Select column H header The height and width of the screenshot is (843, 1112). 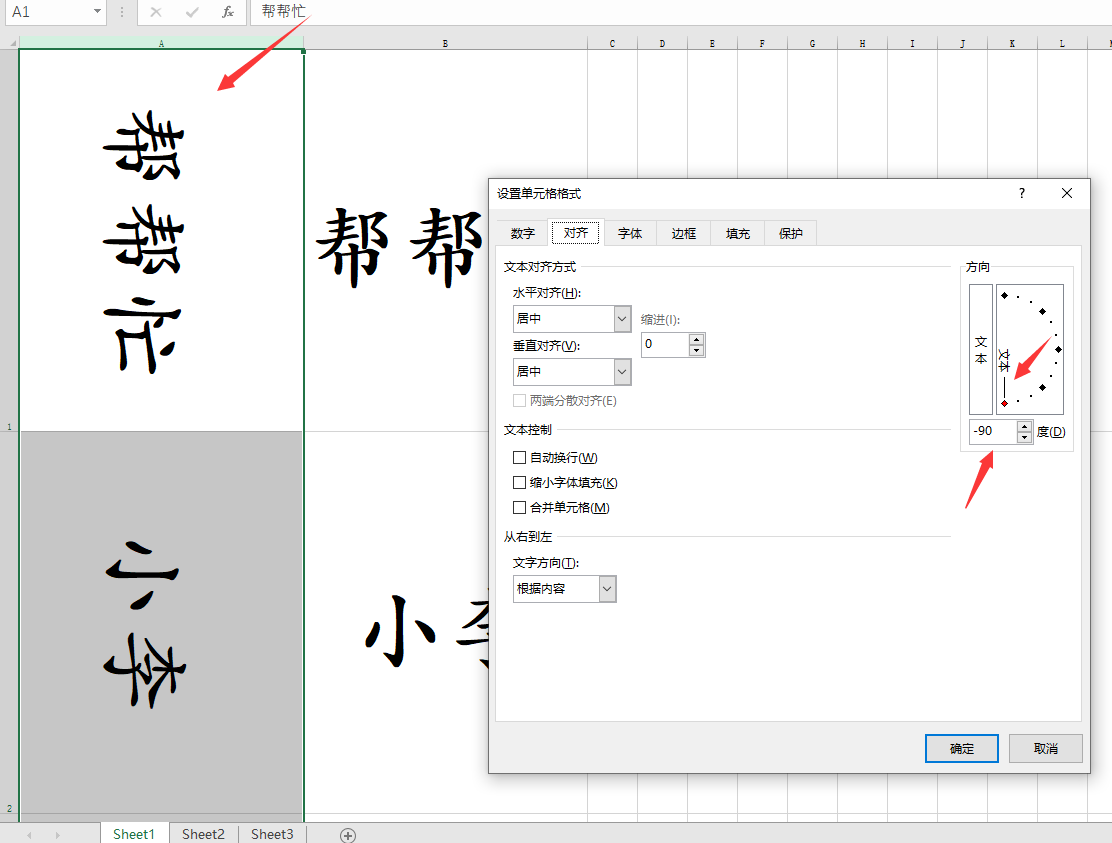click(862, 44)
